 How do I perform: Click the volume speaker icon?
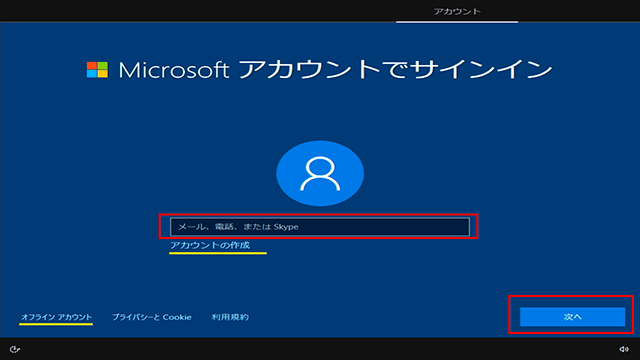click(x=624, y=349)
